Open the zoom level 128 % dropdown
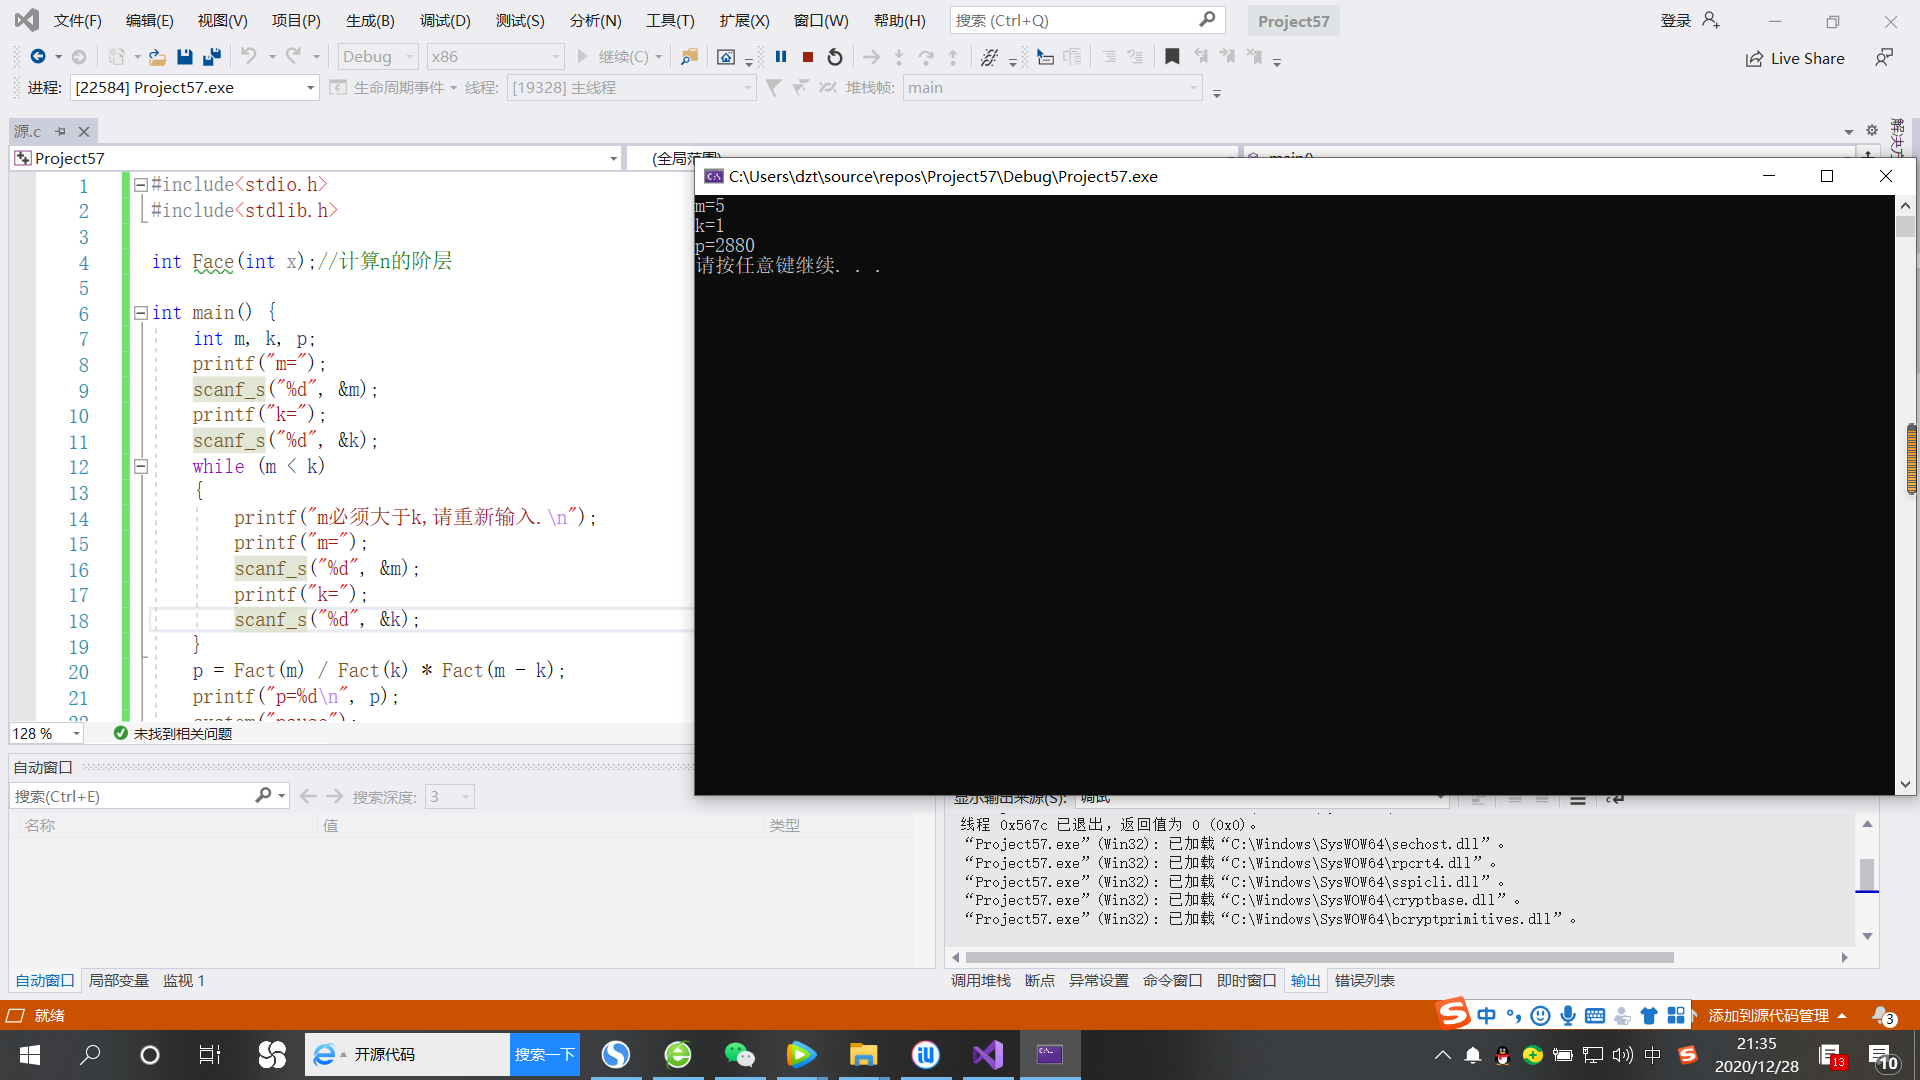Screen dimensions: 1920x1080 (x=76, y=734)
